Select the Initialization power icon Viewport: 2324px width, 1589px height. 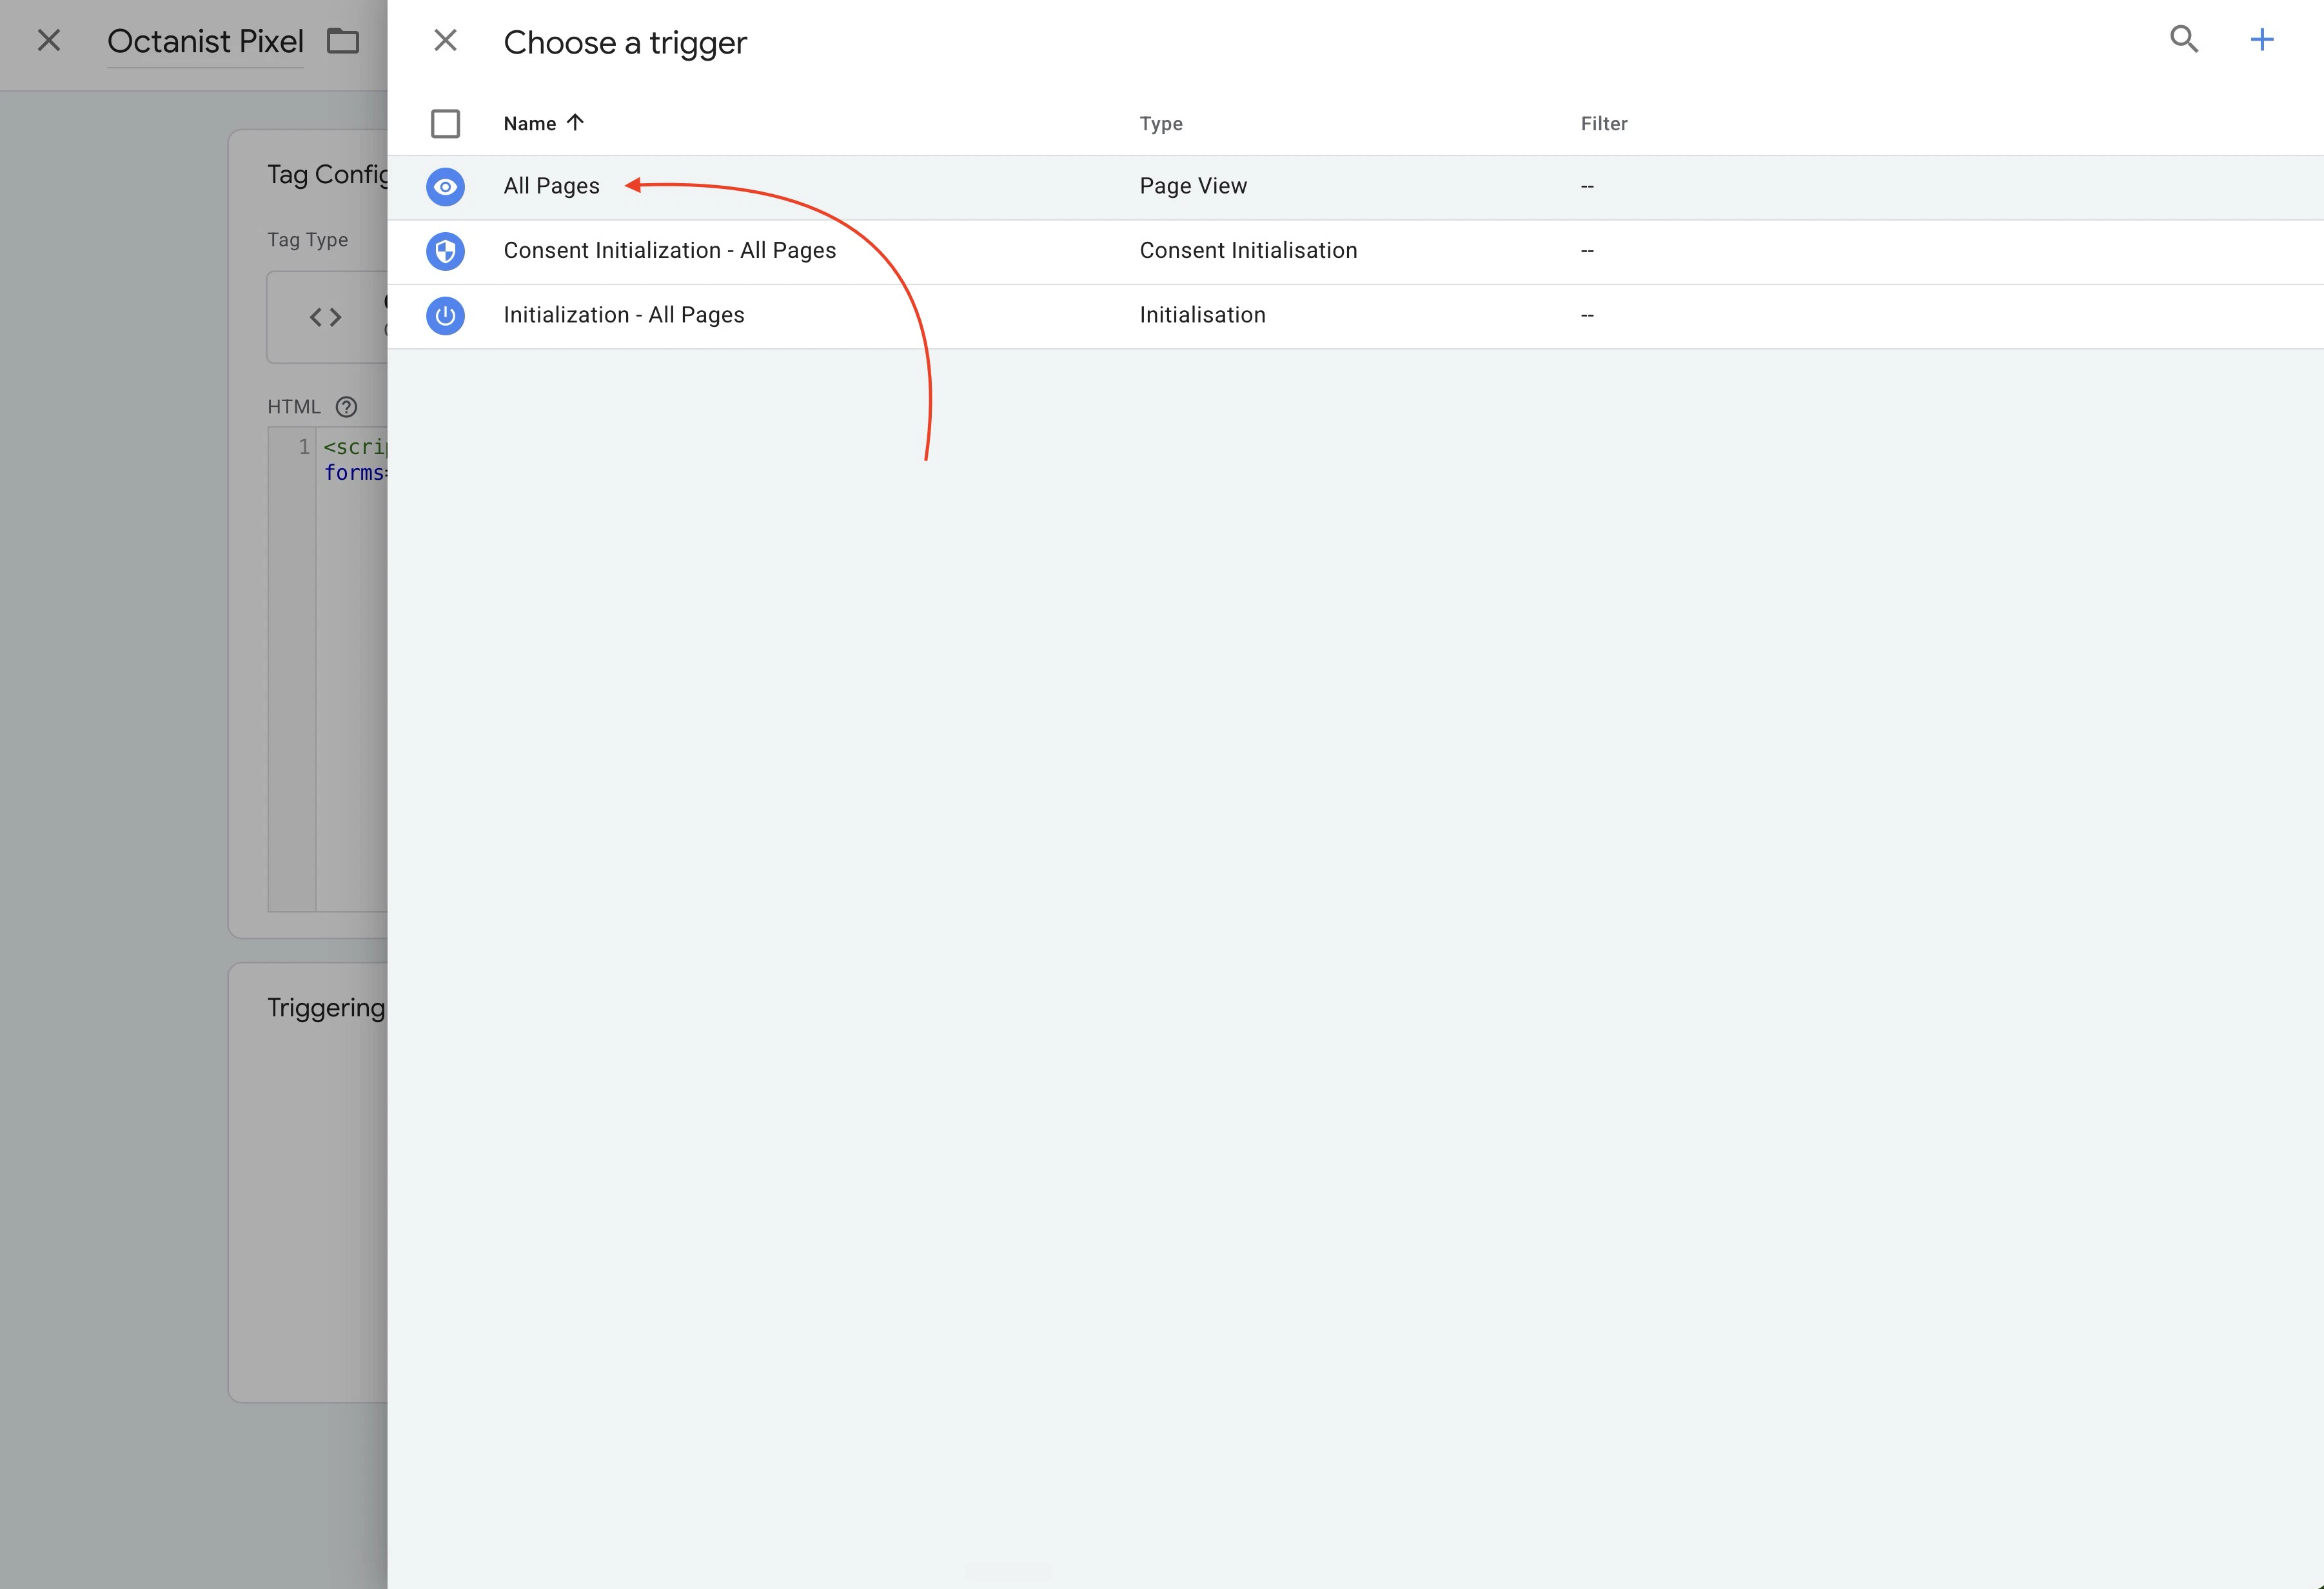coord(445,316)
